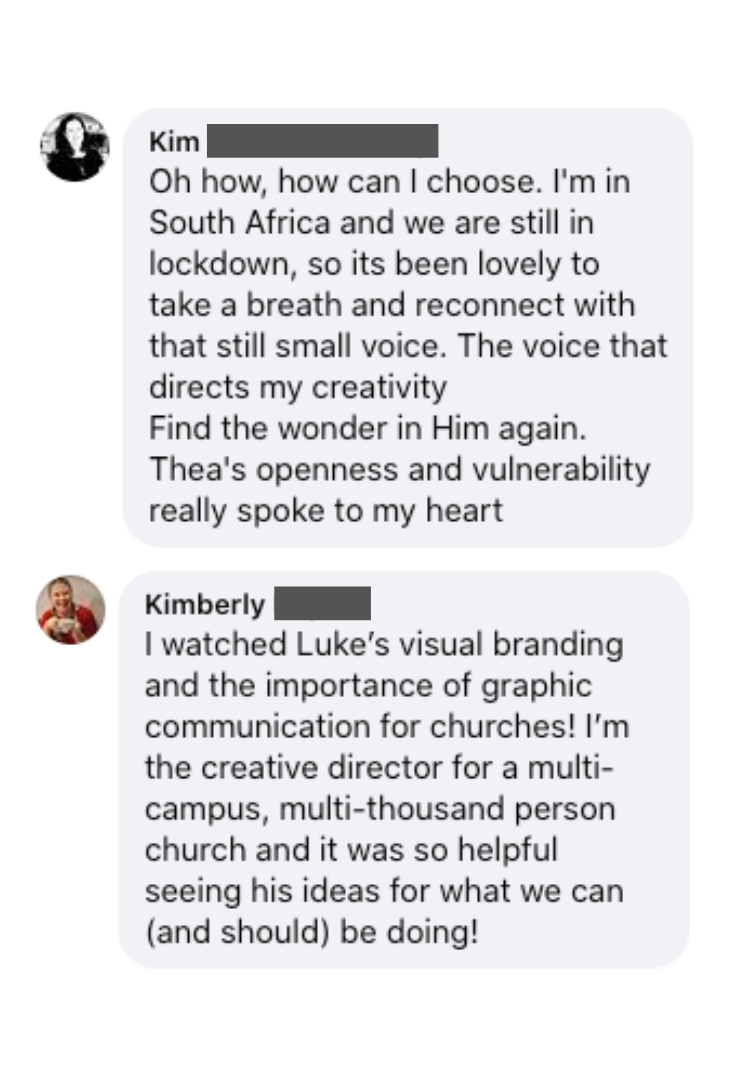Click 'Oh how, how can I choose' opening line
Image resolution: width=741 pixels, height=1080 pixels.
click(342, 182)
